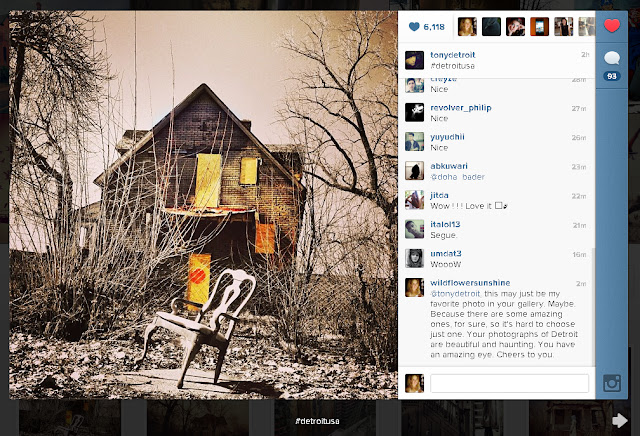Screen dimensions: 640x436
Task: Click revolver_philip's avatar icon
Action: [x=414, y=112]
